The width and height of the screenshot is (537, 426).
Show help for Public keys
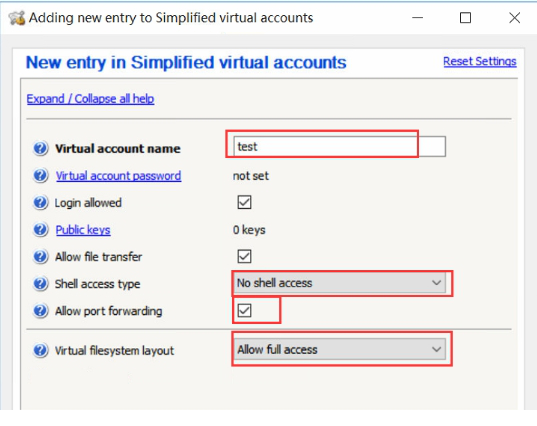point(40,229)
